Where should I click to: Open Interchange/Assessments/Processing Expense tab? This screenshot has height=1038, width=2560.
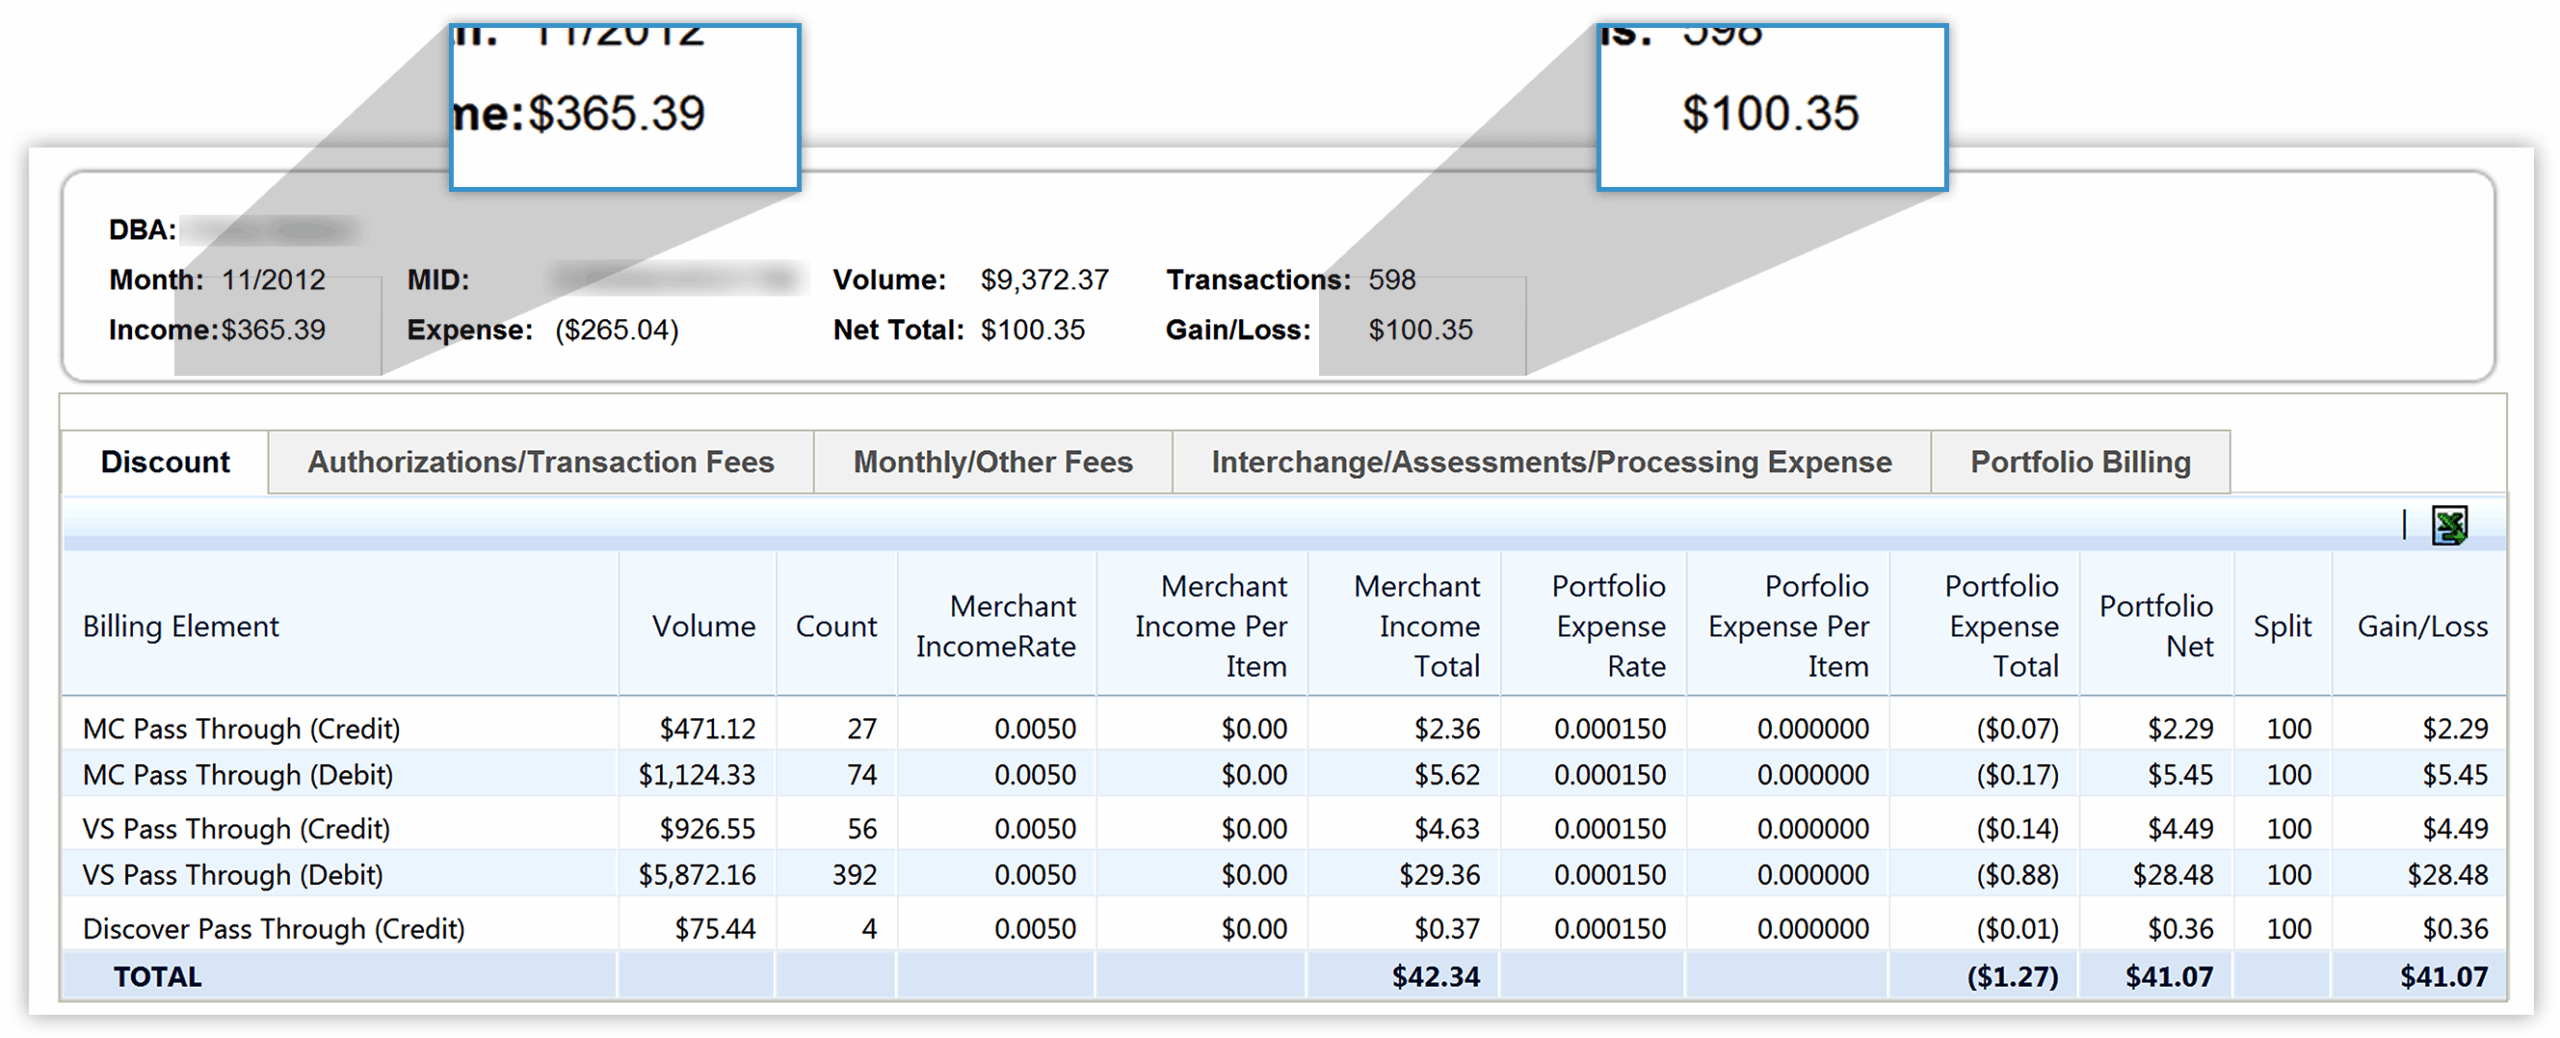pyautogui.click(x=1551, y=462)
